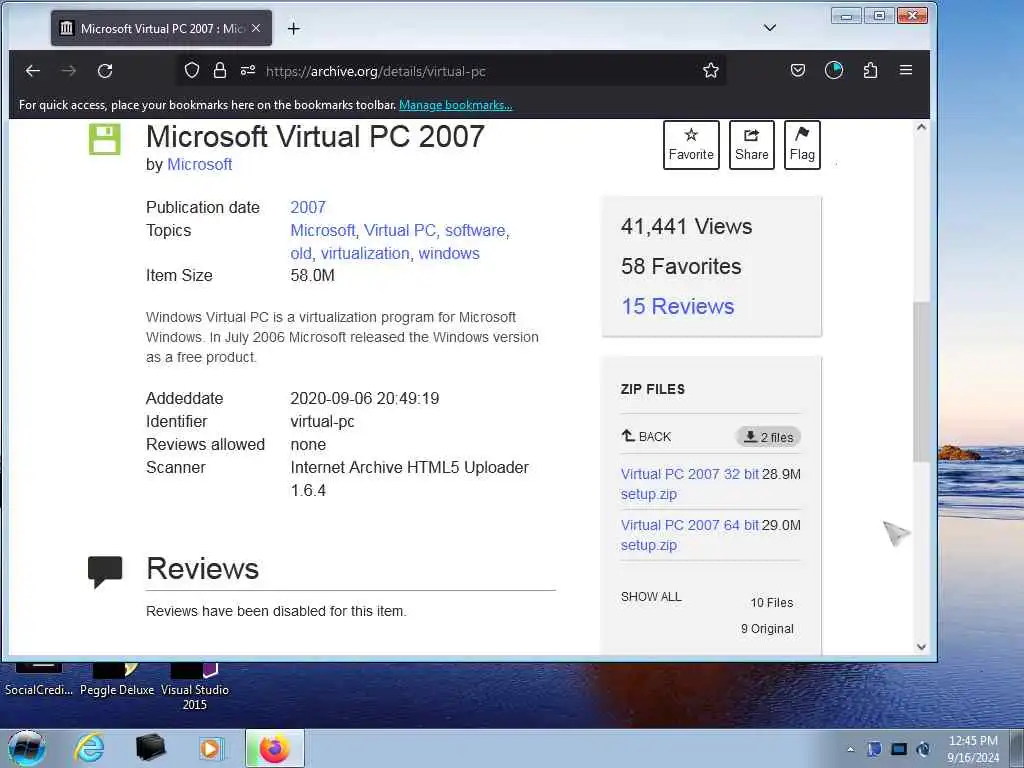
Task: Expand the list all tabs chevron
Action: tap(770, 28)
